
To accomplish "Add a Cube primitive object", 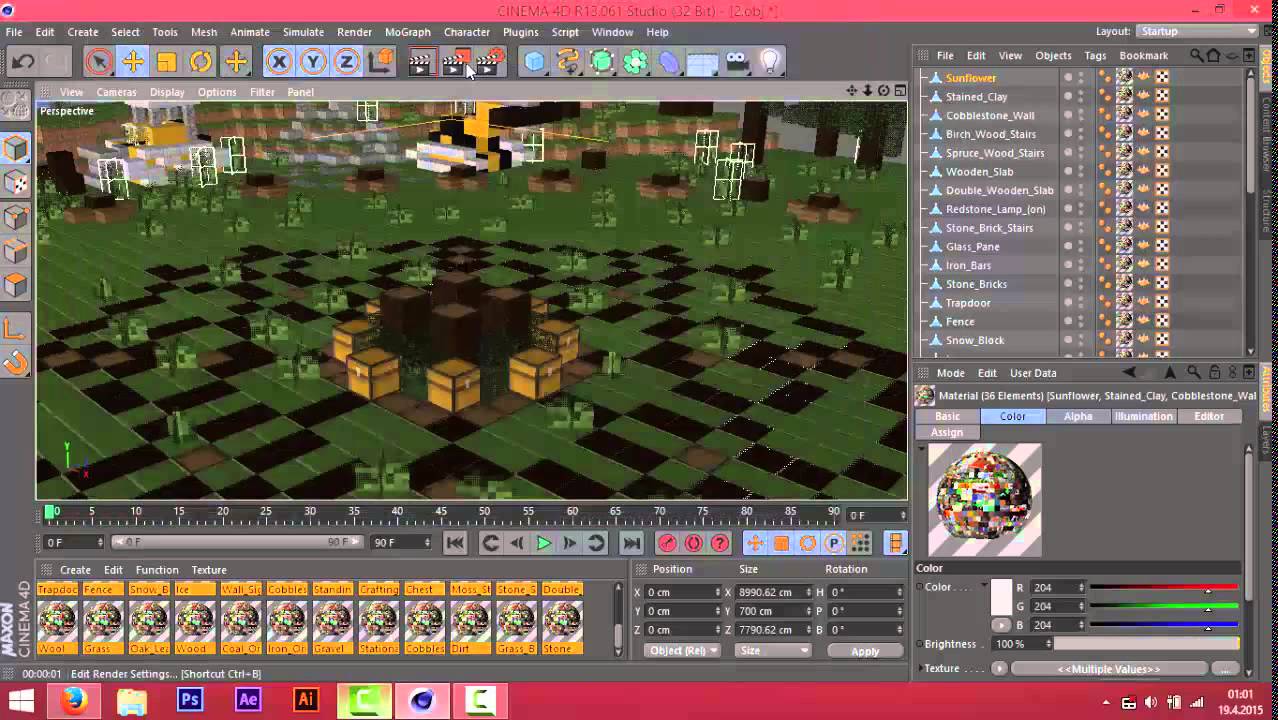I will tap(535, 62).
